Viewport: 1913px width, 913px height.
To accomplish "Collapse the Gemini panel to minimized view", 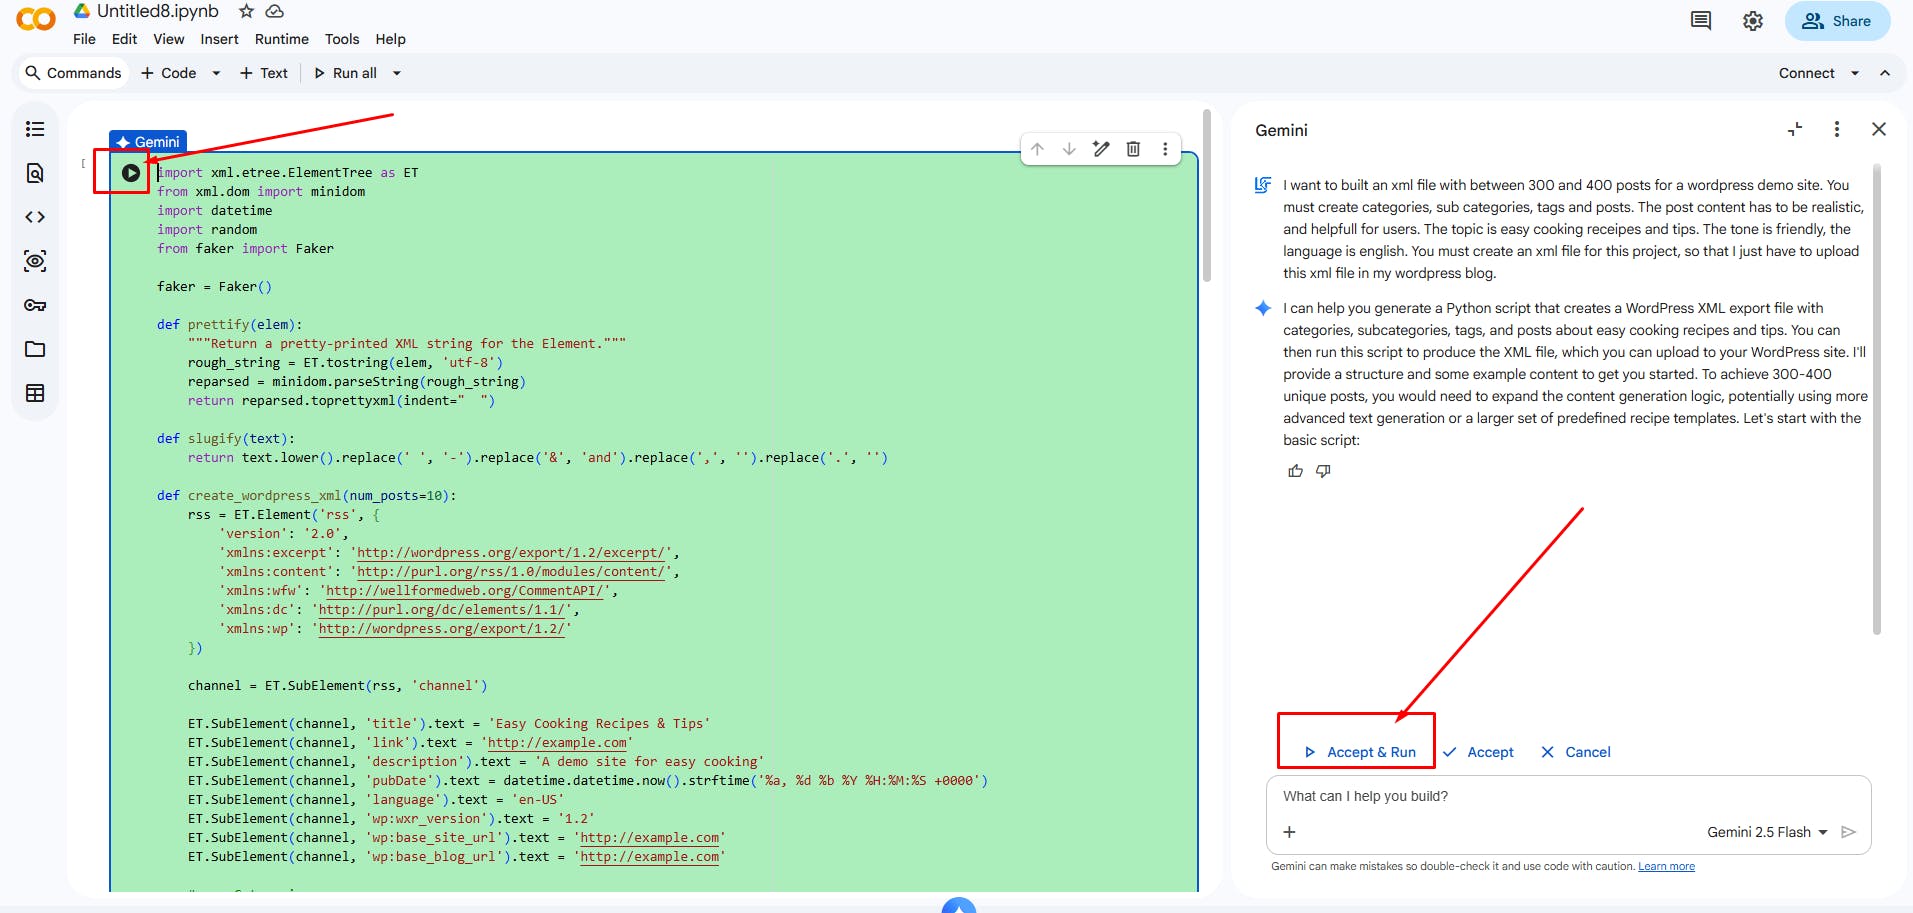I will pos(1795,129).
